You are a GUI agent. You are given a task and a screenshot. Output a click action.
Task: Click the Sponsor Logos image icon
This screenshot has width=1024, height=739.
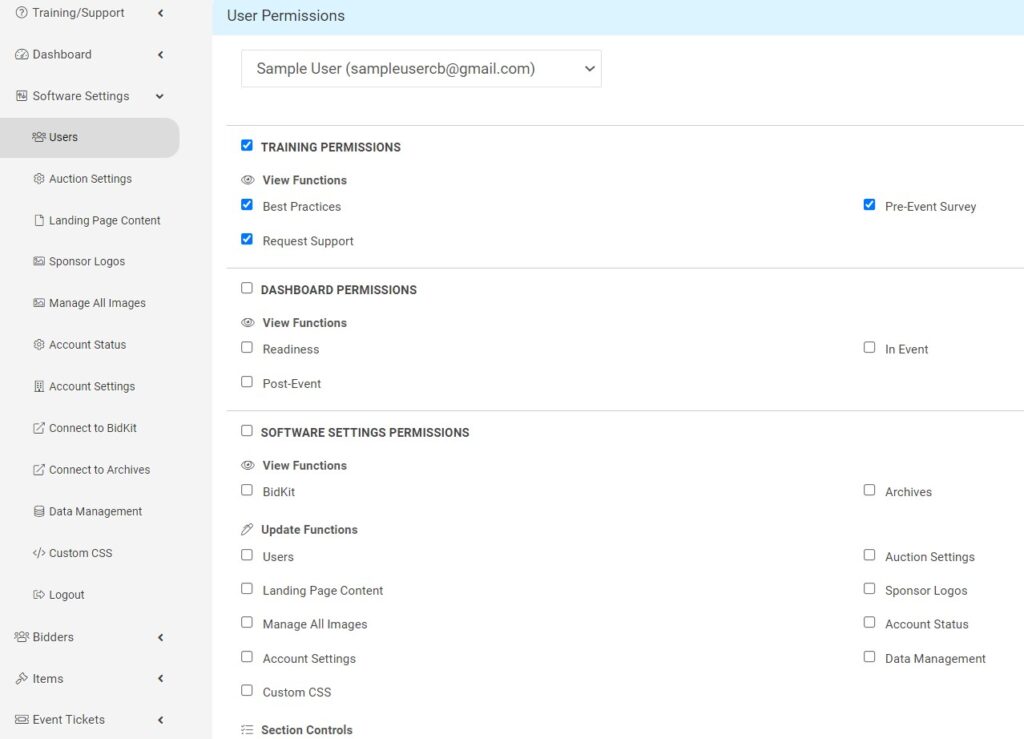coord(39,262)
